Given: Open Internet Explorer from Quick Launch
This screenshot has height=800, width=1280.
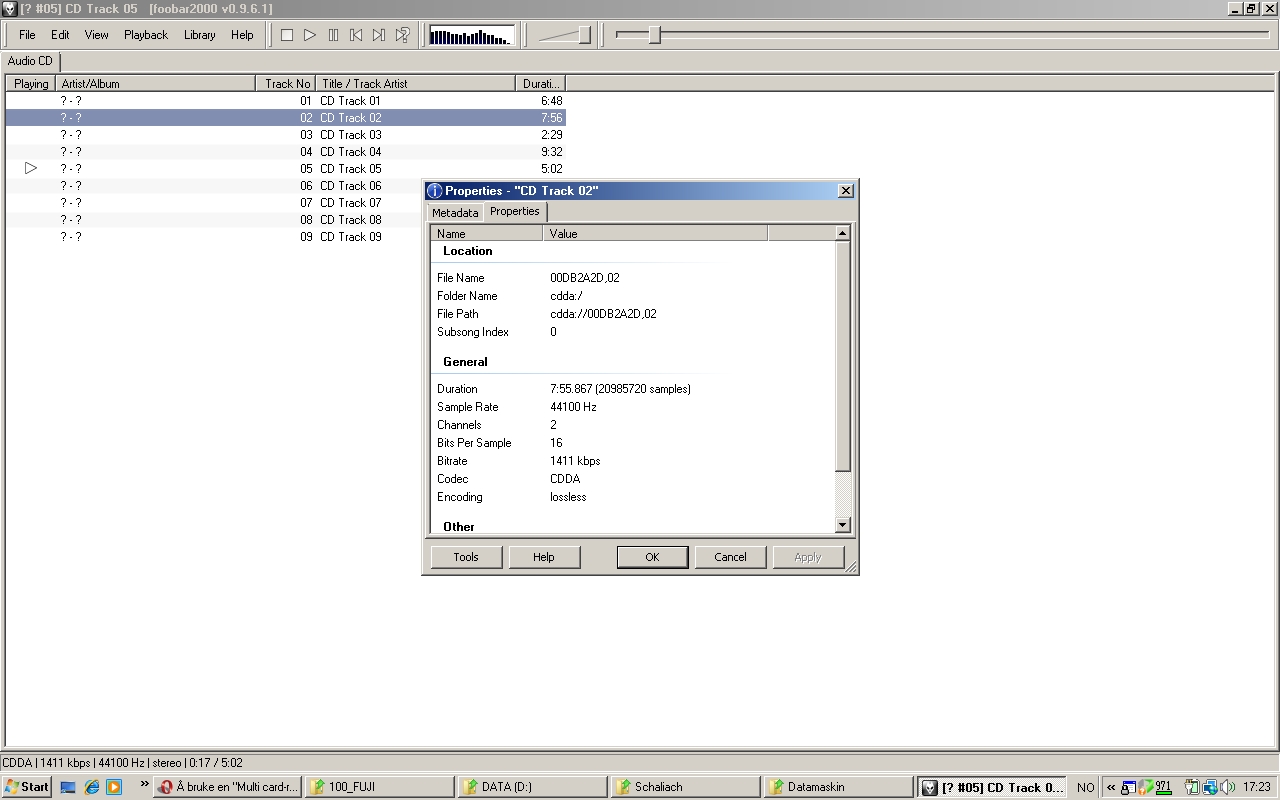Looking at the screenshot, I should pyautogui.click(x=92, y=787).
